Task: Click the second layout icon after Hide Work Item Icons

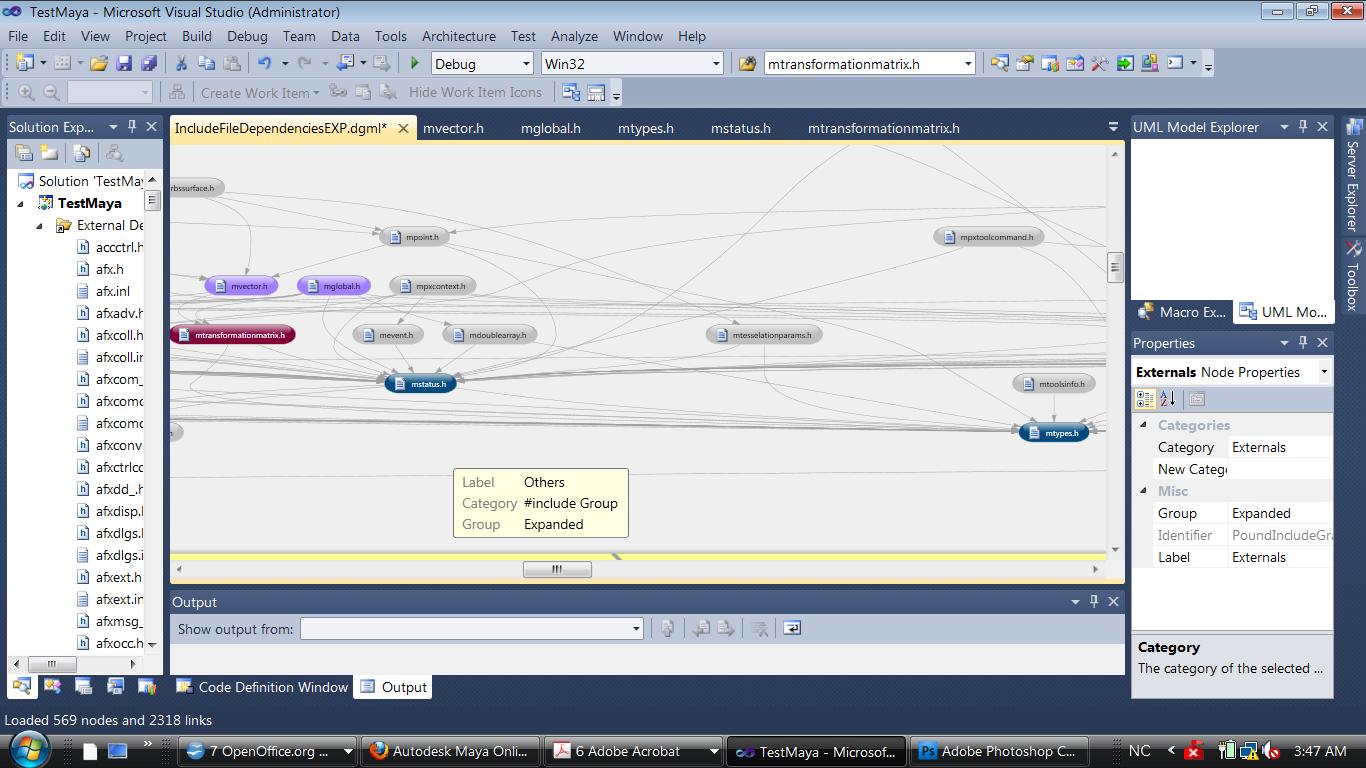Action: (596, 93)
